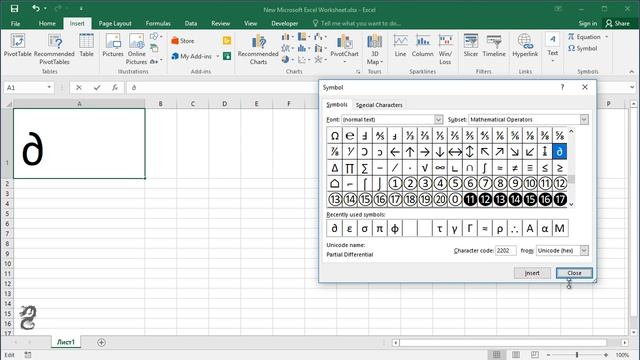
Task: Open the Font dropdown in Symbol dialog
Action: (438, 120)
